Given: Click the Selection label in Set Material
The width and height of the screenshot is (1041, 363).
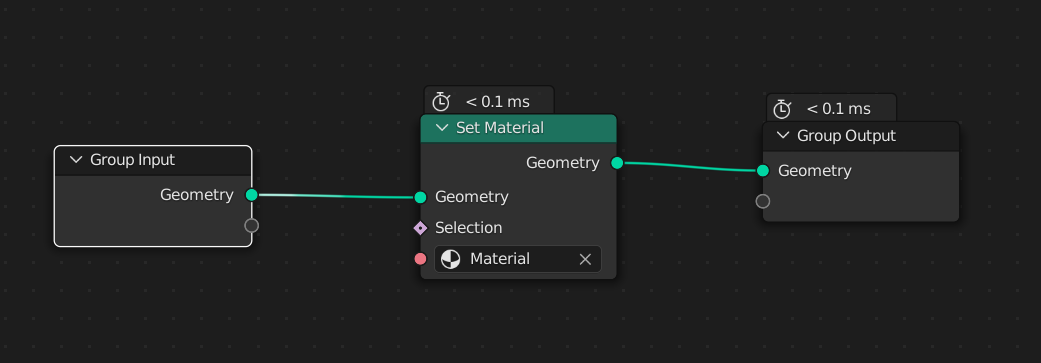Looking at the screenshot, I should tap(469, 228).
